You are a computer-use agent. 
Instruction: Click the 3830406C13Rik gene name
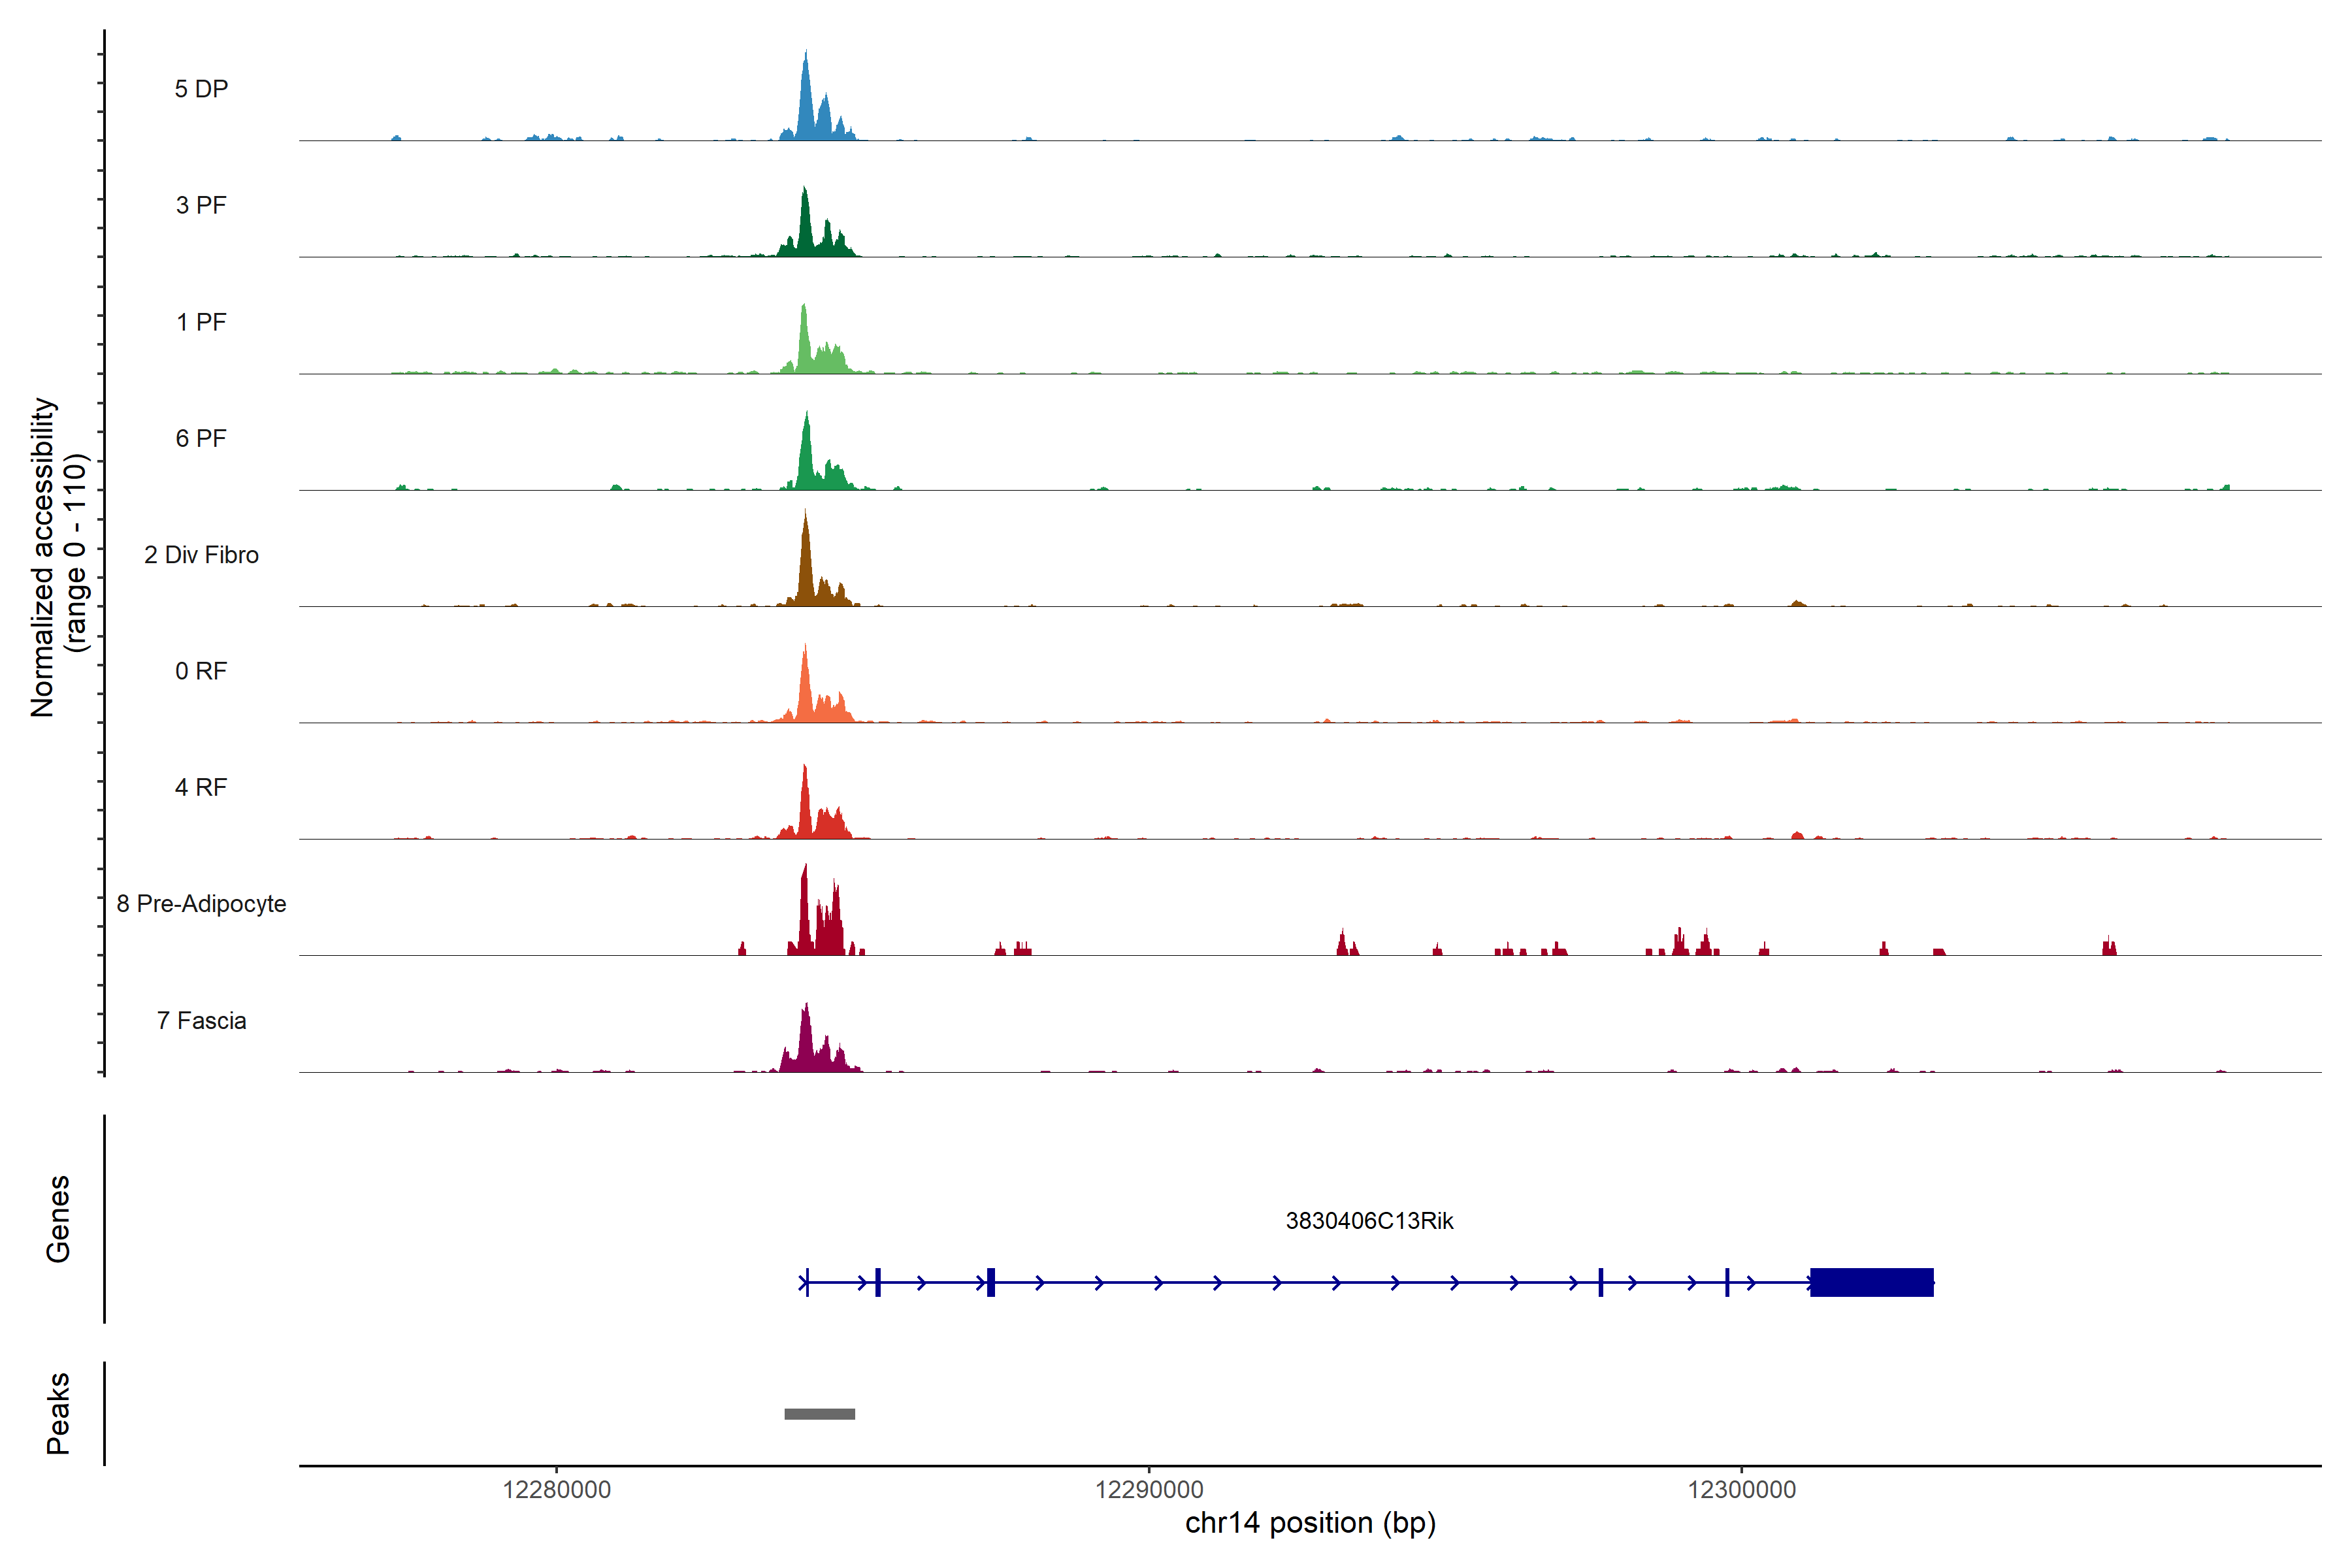pyautogui.click(x=1369, y=1221)
